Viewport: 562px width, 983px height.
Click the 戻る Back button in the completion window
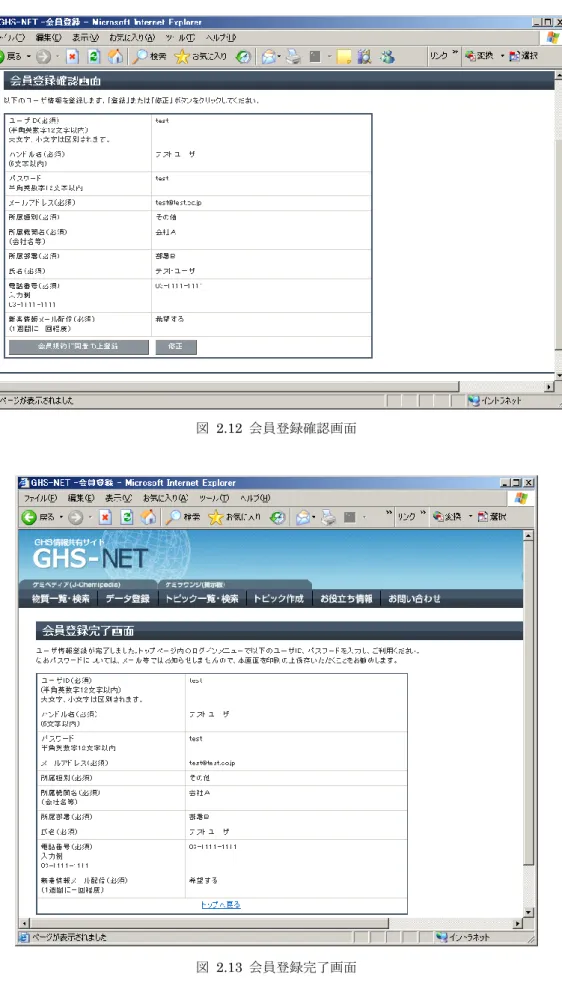point(40,517)
